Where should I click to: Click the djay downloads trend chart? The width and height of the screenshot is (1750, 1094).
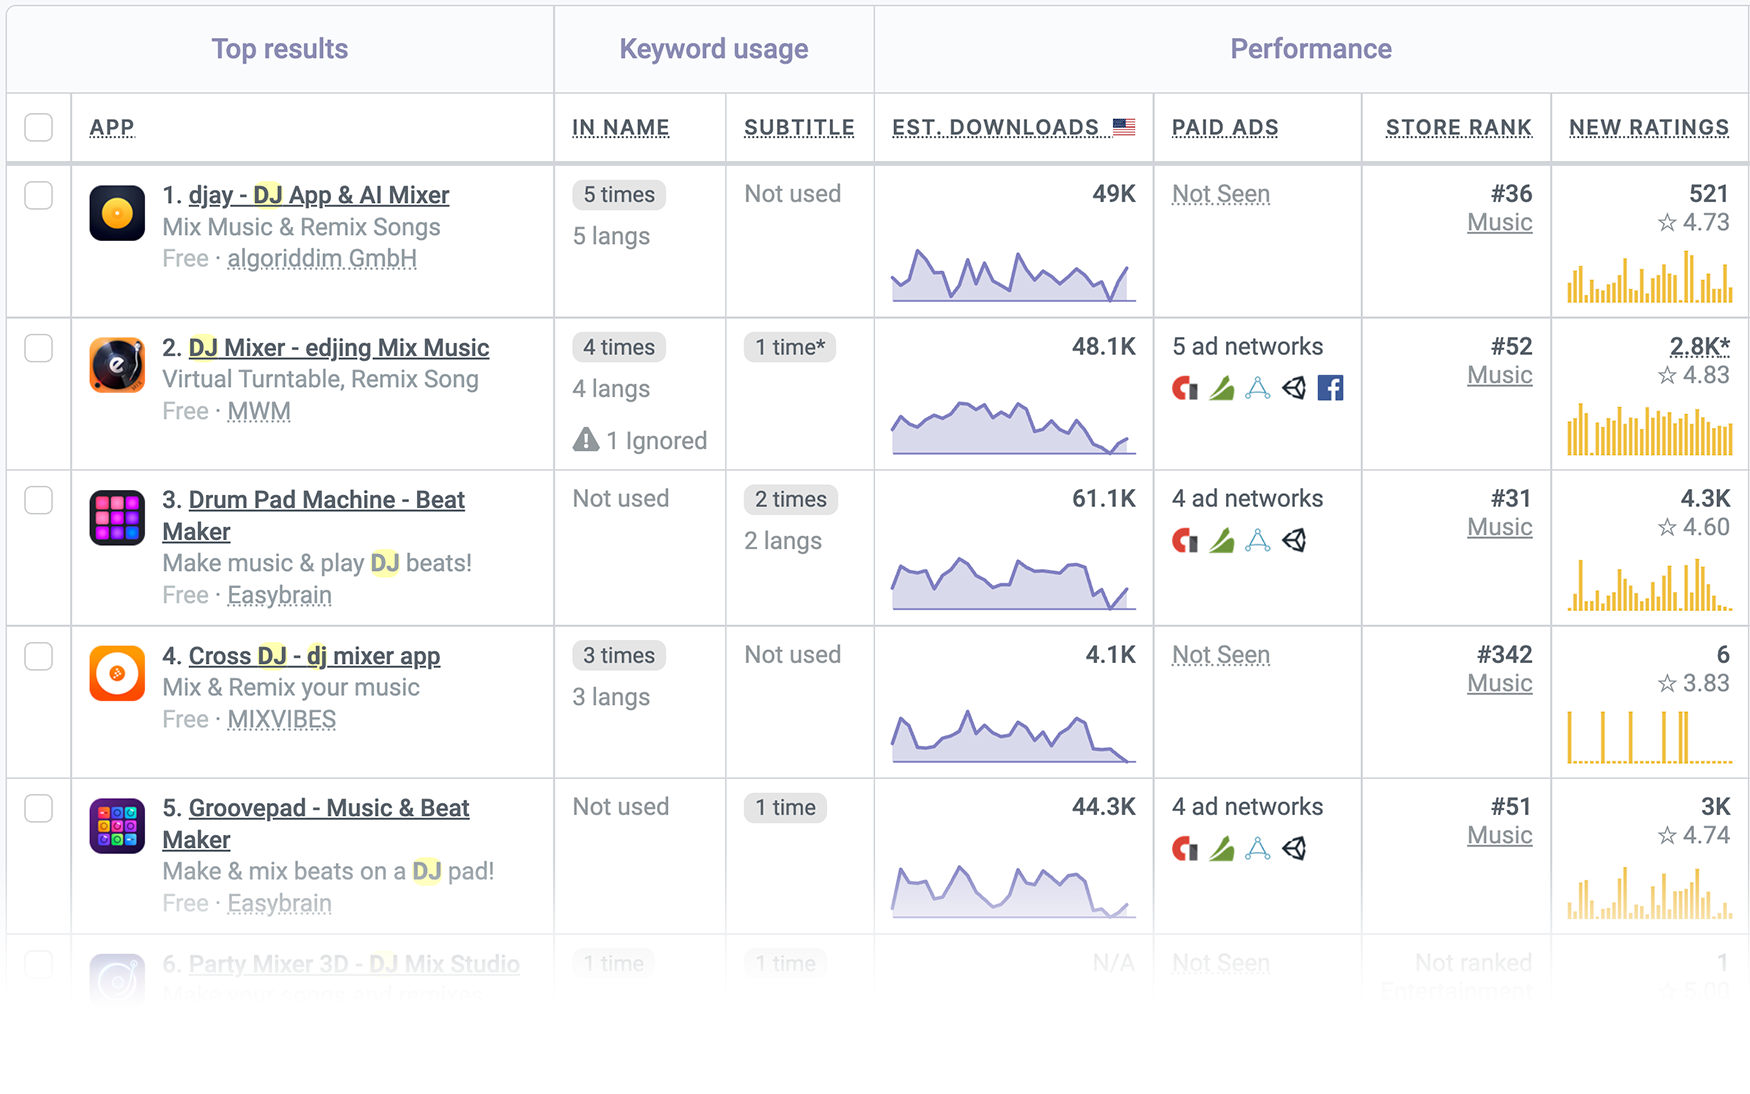pos(1013,275)
